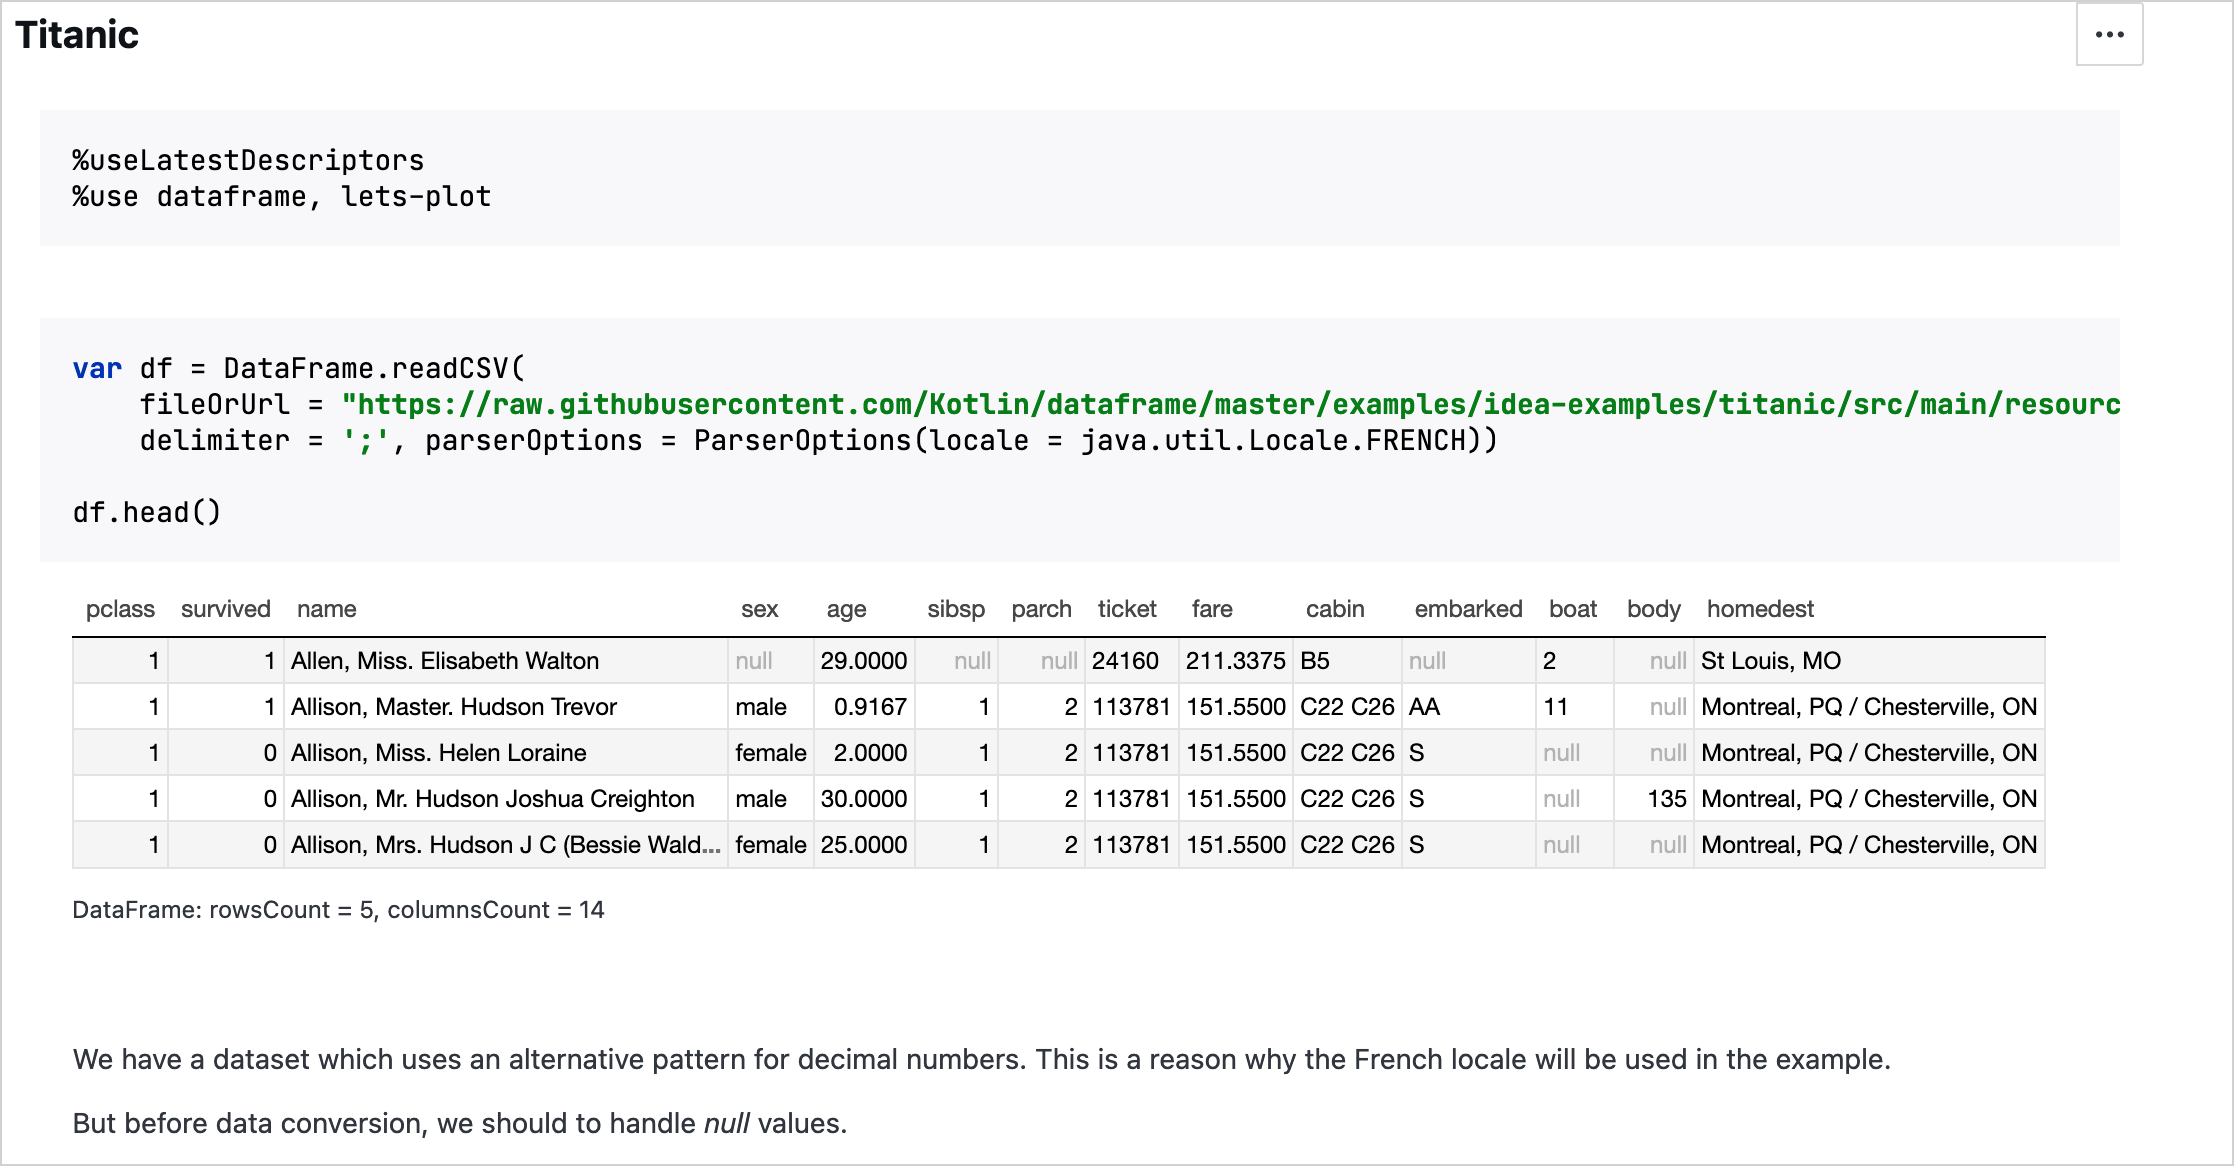Click the boat column header
The image size is (2234, 1166).
(1572, 609)
